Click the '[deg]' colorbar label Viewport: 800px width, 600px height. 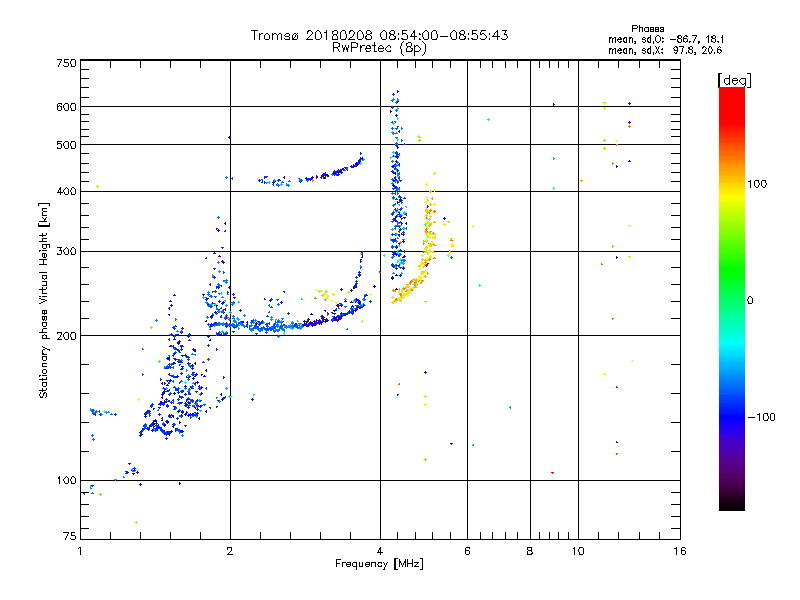tap(734, 81)
